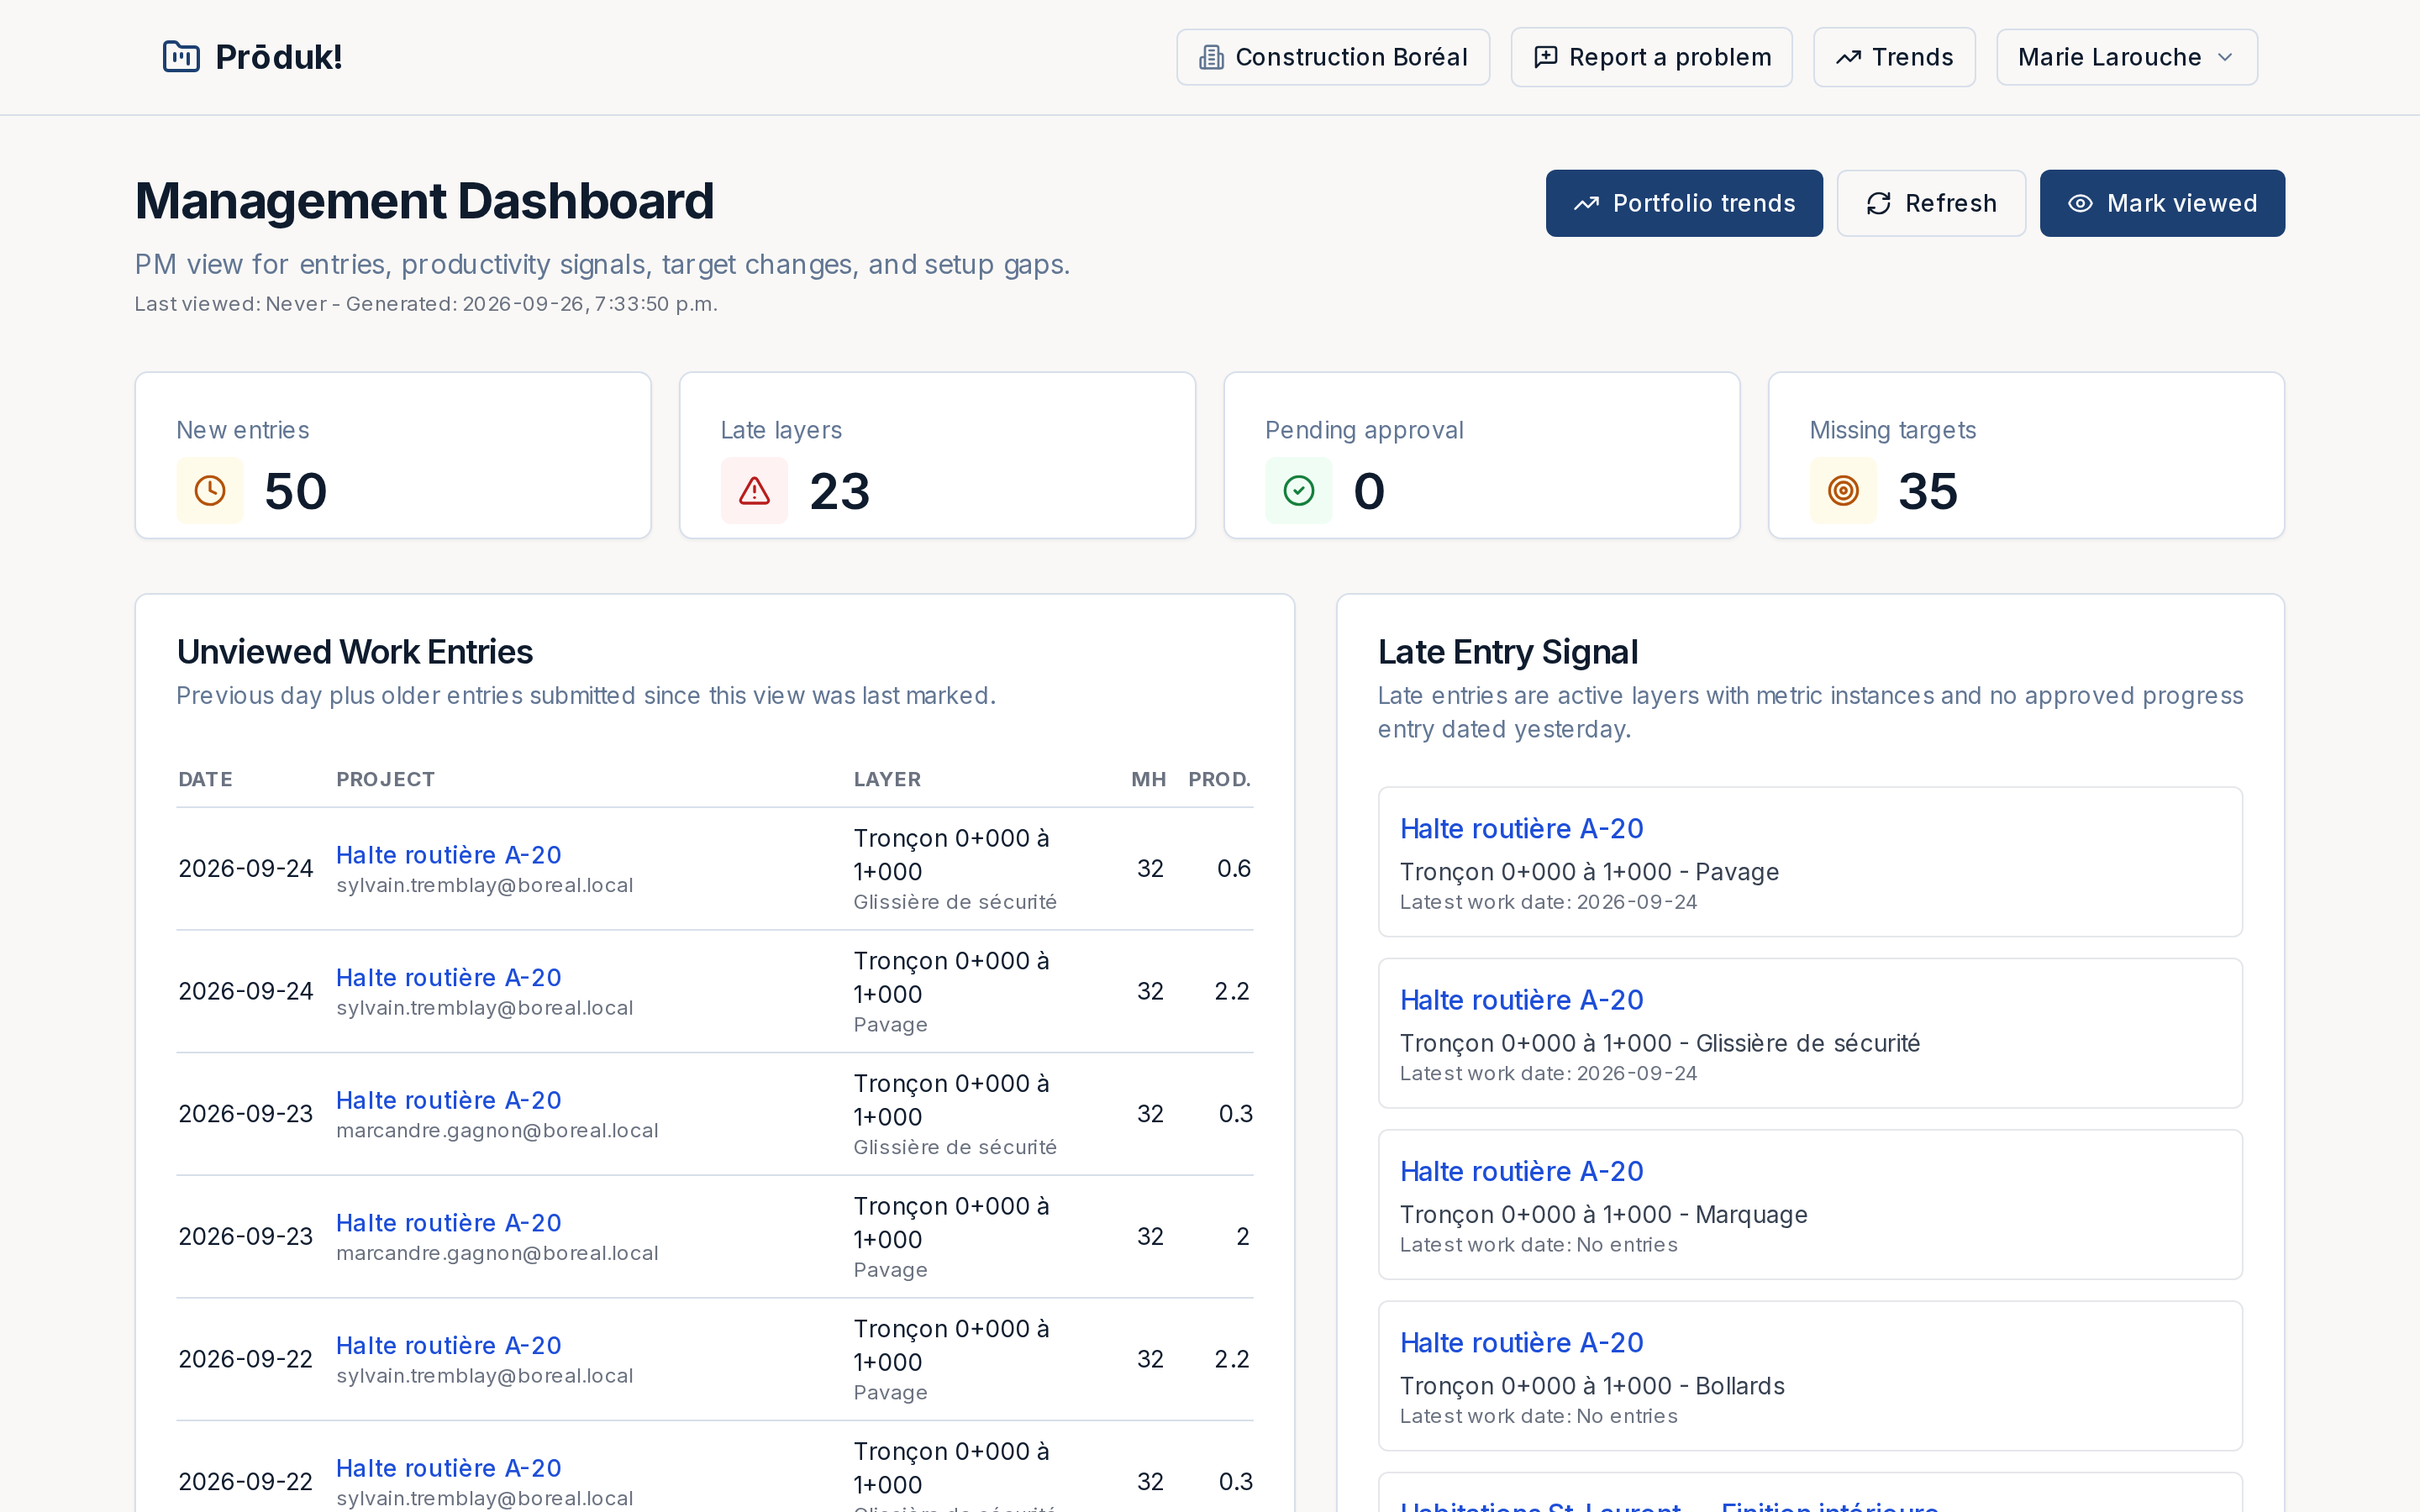Open the Construction Boréal company selector
The image size is (2420, 1512).
pyautogui.click(x=1332, y=57)
